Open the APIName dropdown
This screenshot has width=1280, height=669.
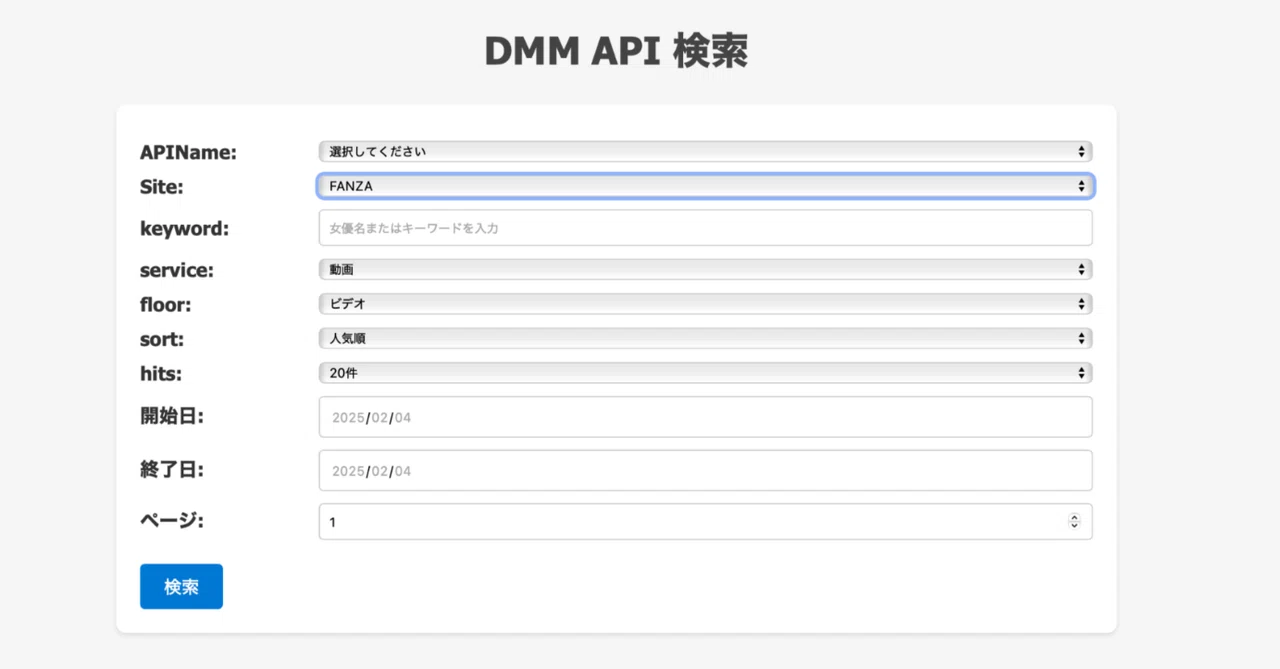(705, 151)
